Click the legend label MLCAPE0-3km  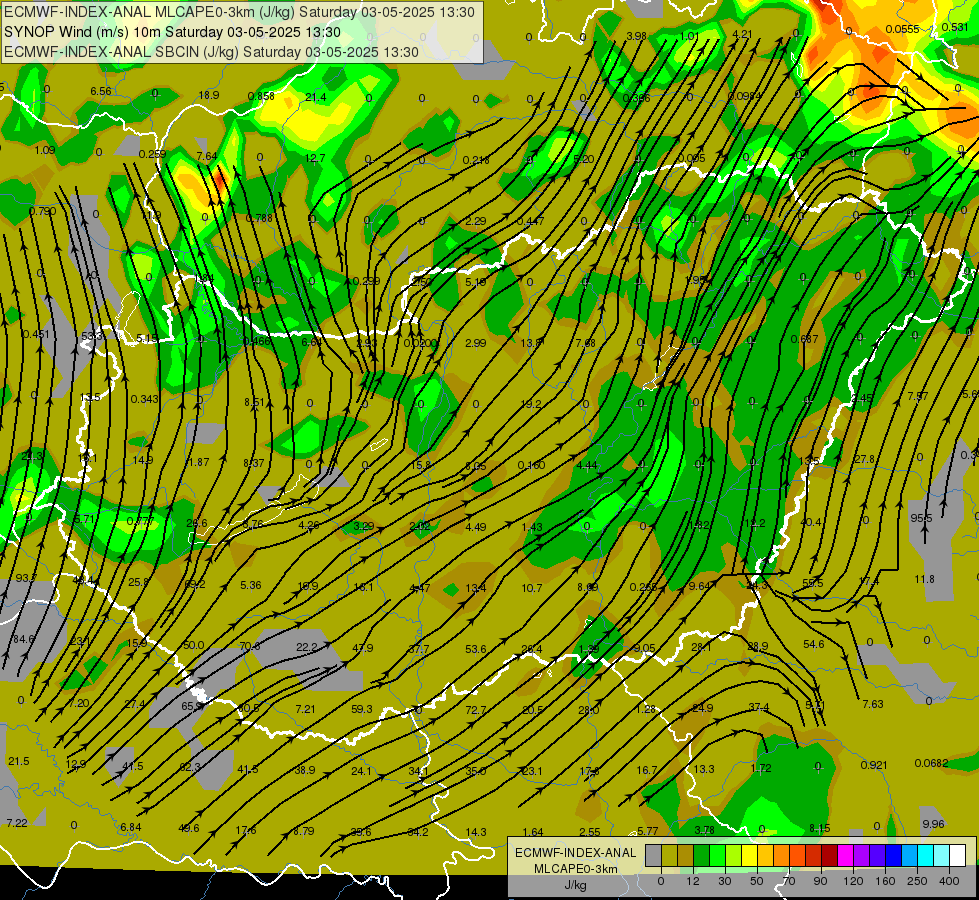click(x=575, y=869)
